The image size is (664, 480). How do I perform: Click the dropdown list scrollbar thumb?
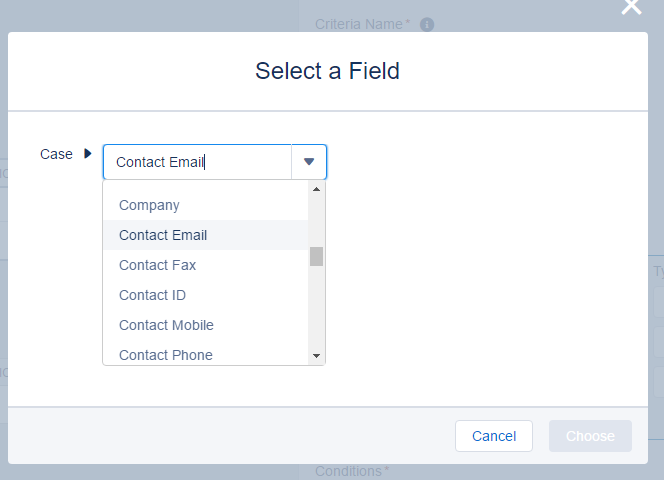pyautogui.click(x=316, y=256)
